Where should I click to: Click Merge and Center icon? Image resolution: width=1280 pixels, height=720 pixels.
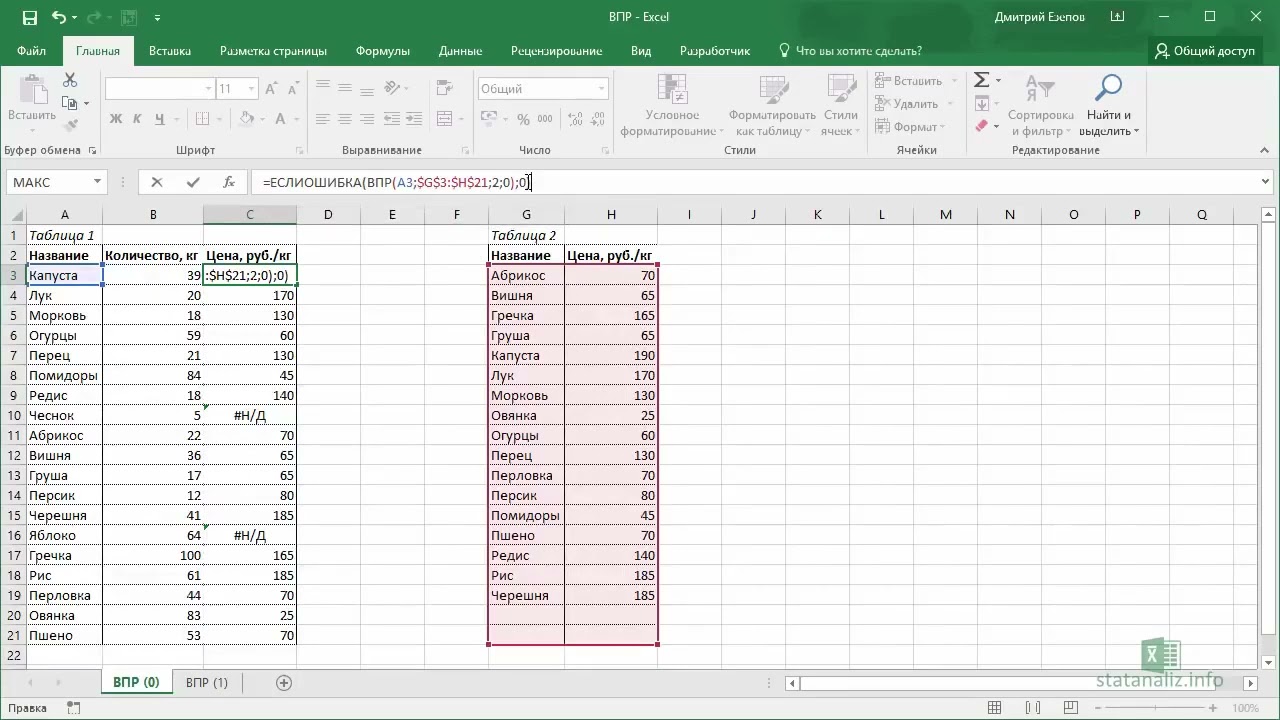pyautogui.click(x=446, y=119)
